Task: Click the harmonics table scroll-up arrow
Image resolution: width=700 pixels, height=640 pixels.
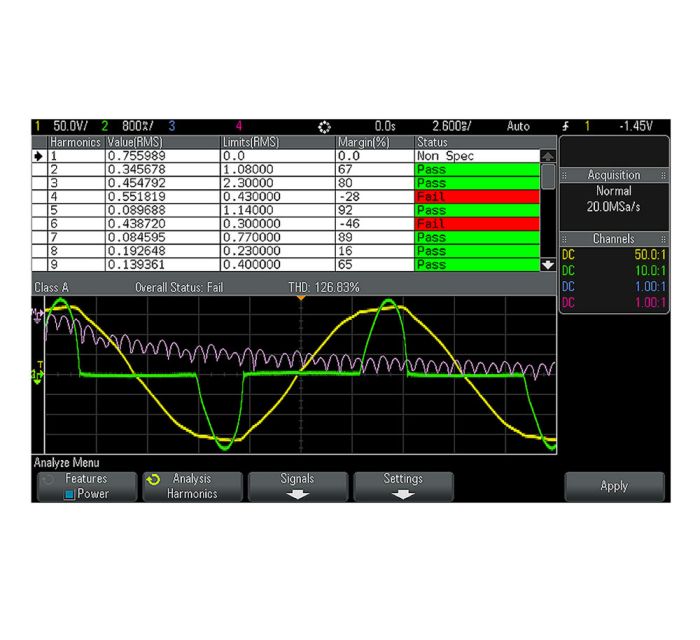Action: (x=548, y=156)
